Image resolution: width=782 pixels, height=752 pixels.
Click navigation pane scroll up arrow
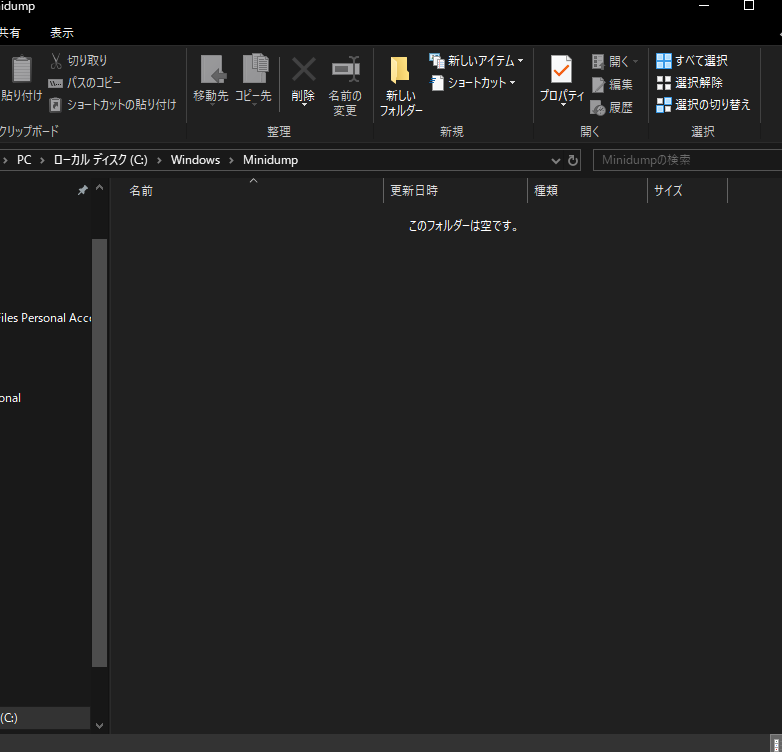pyautogui.click(x=99, y=188)
